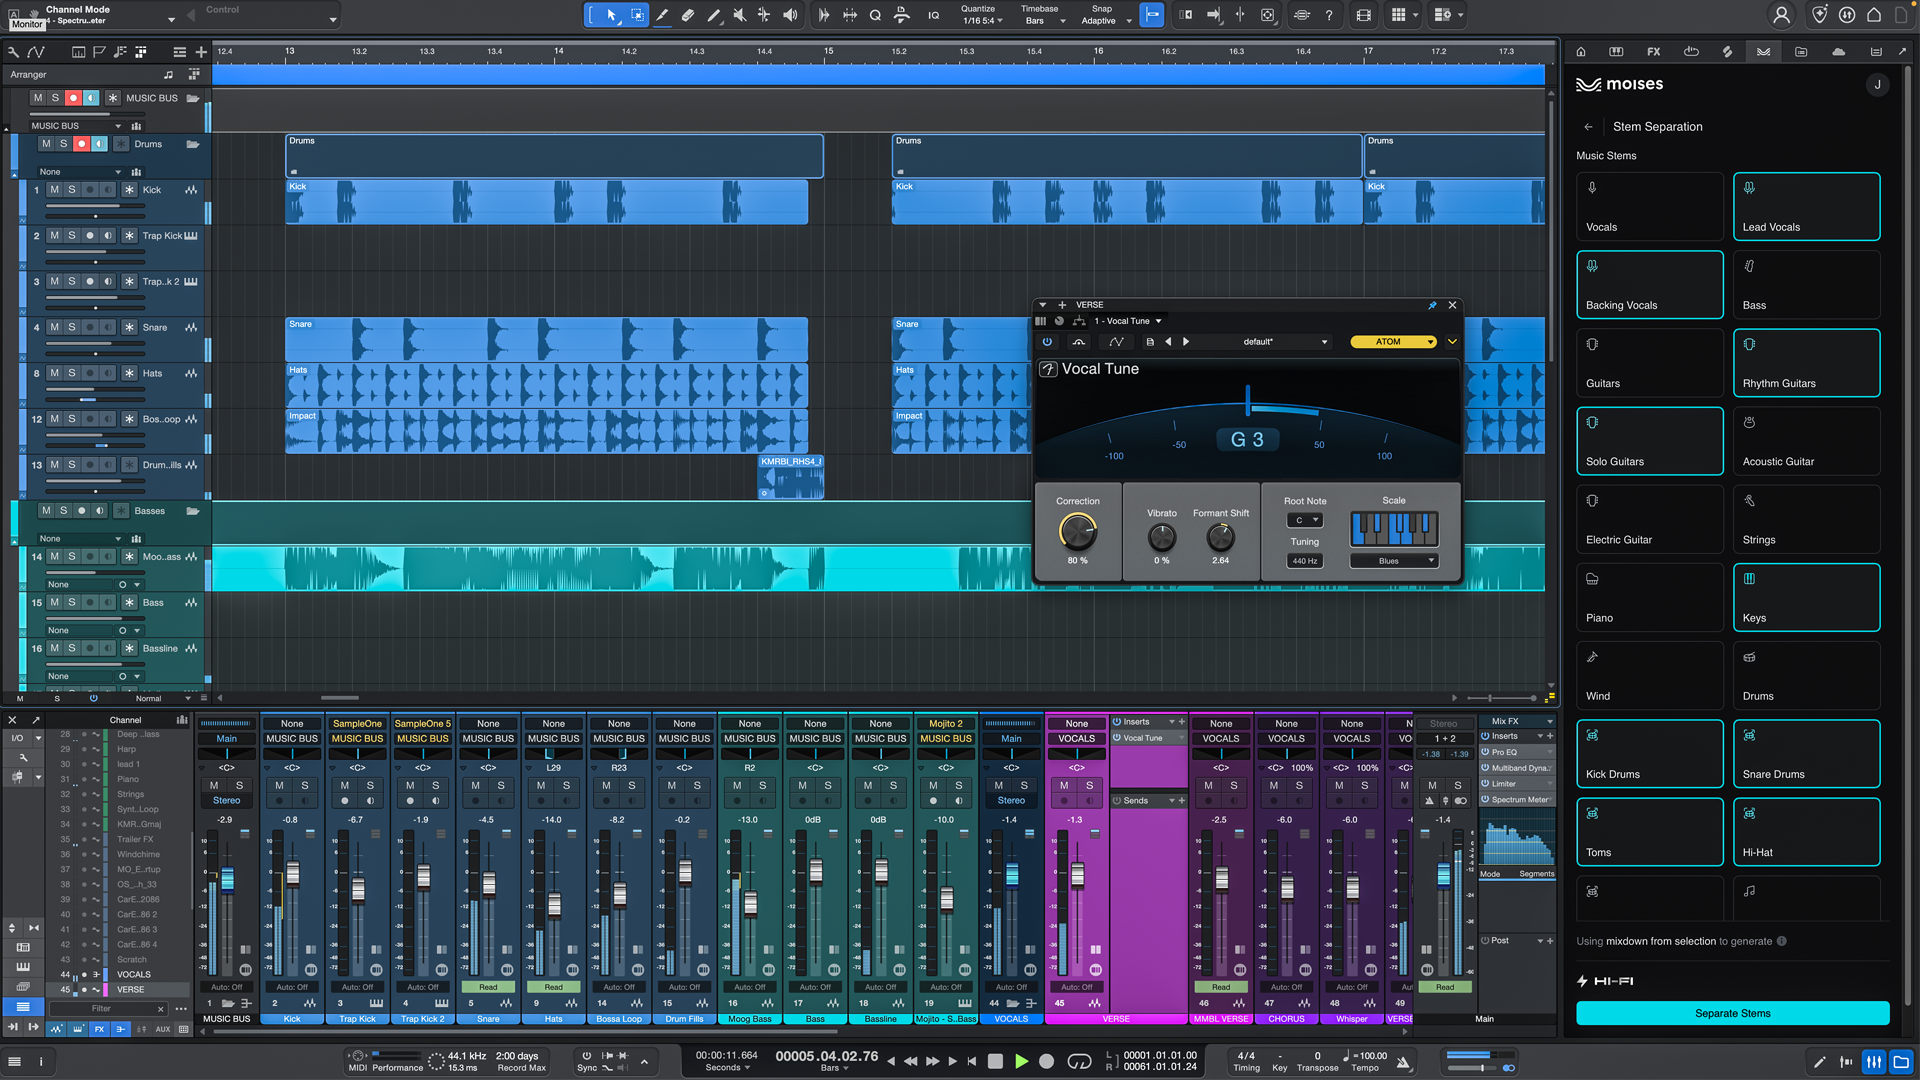Adjust the Formant Shift knob

point(1220,538)
